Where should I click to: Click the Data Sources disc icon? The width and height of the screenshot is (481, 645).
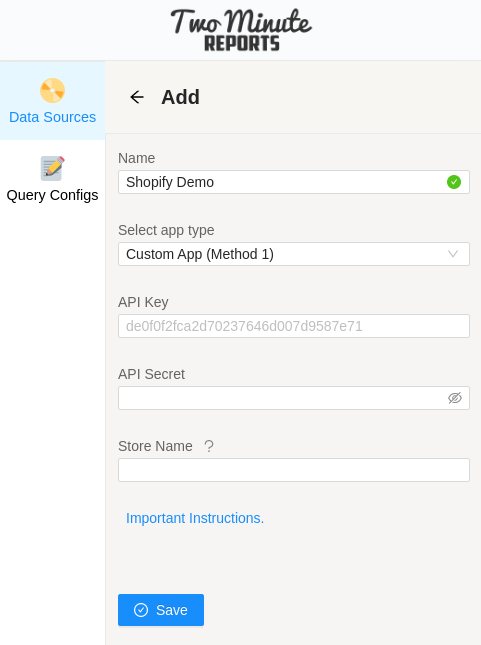tap(52, 90)
